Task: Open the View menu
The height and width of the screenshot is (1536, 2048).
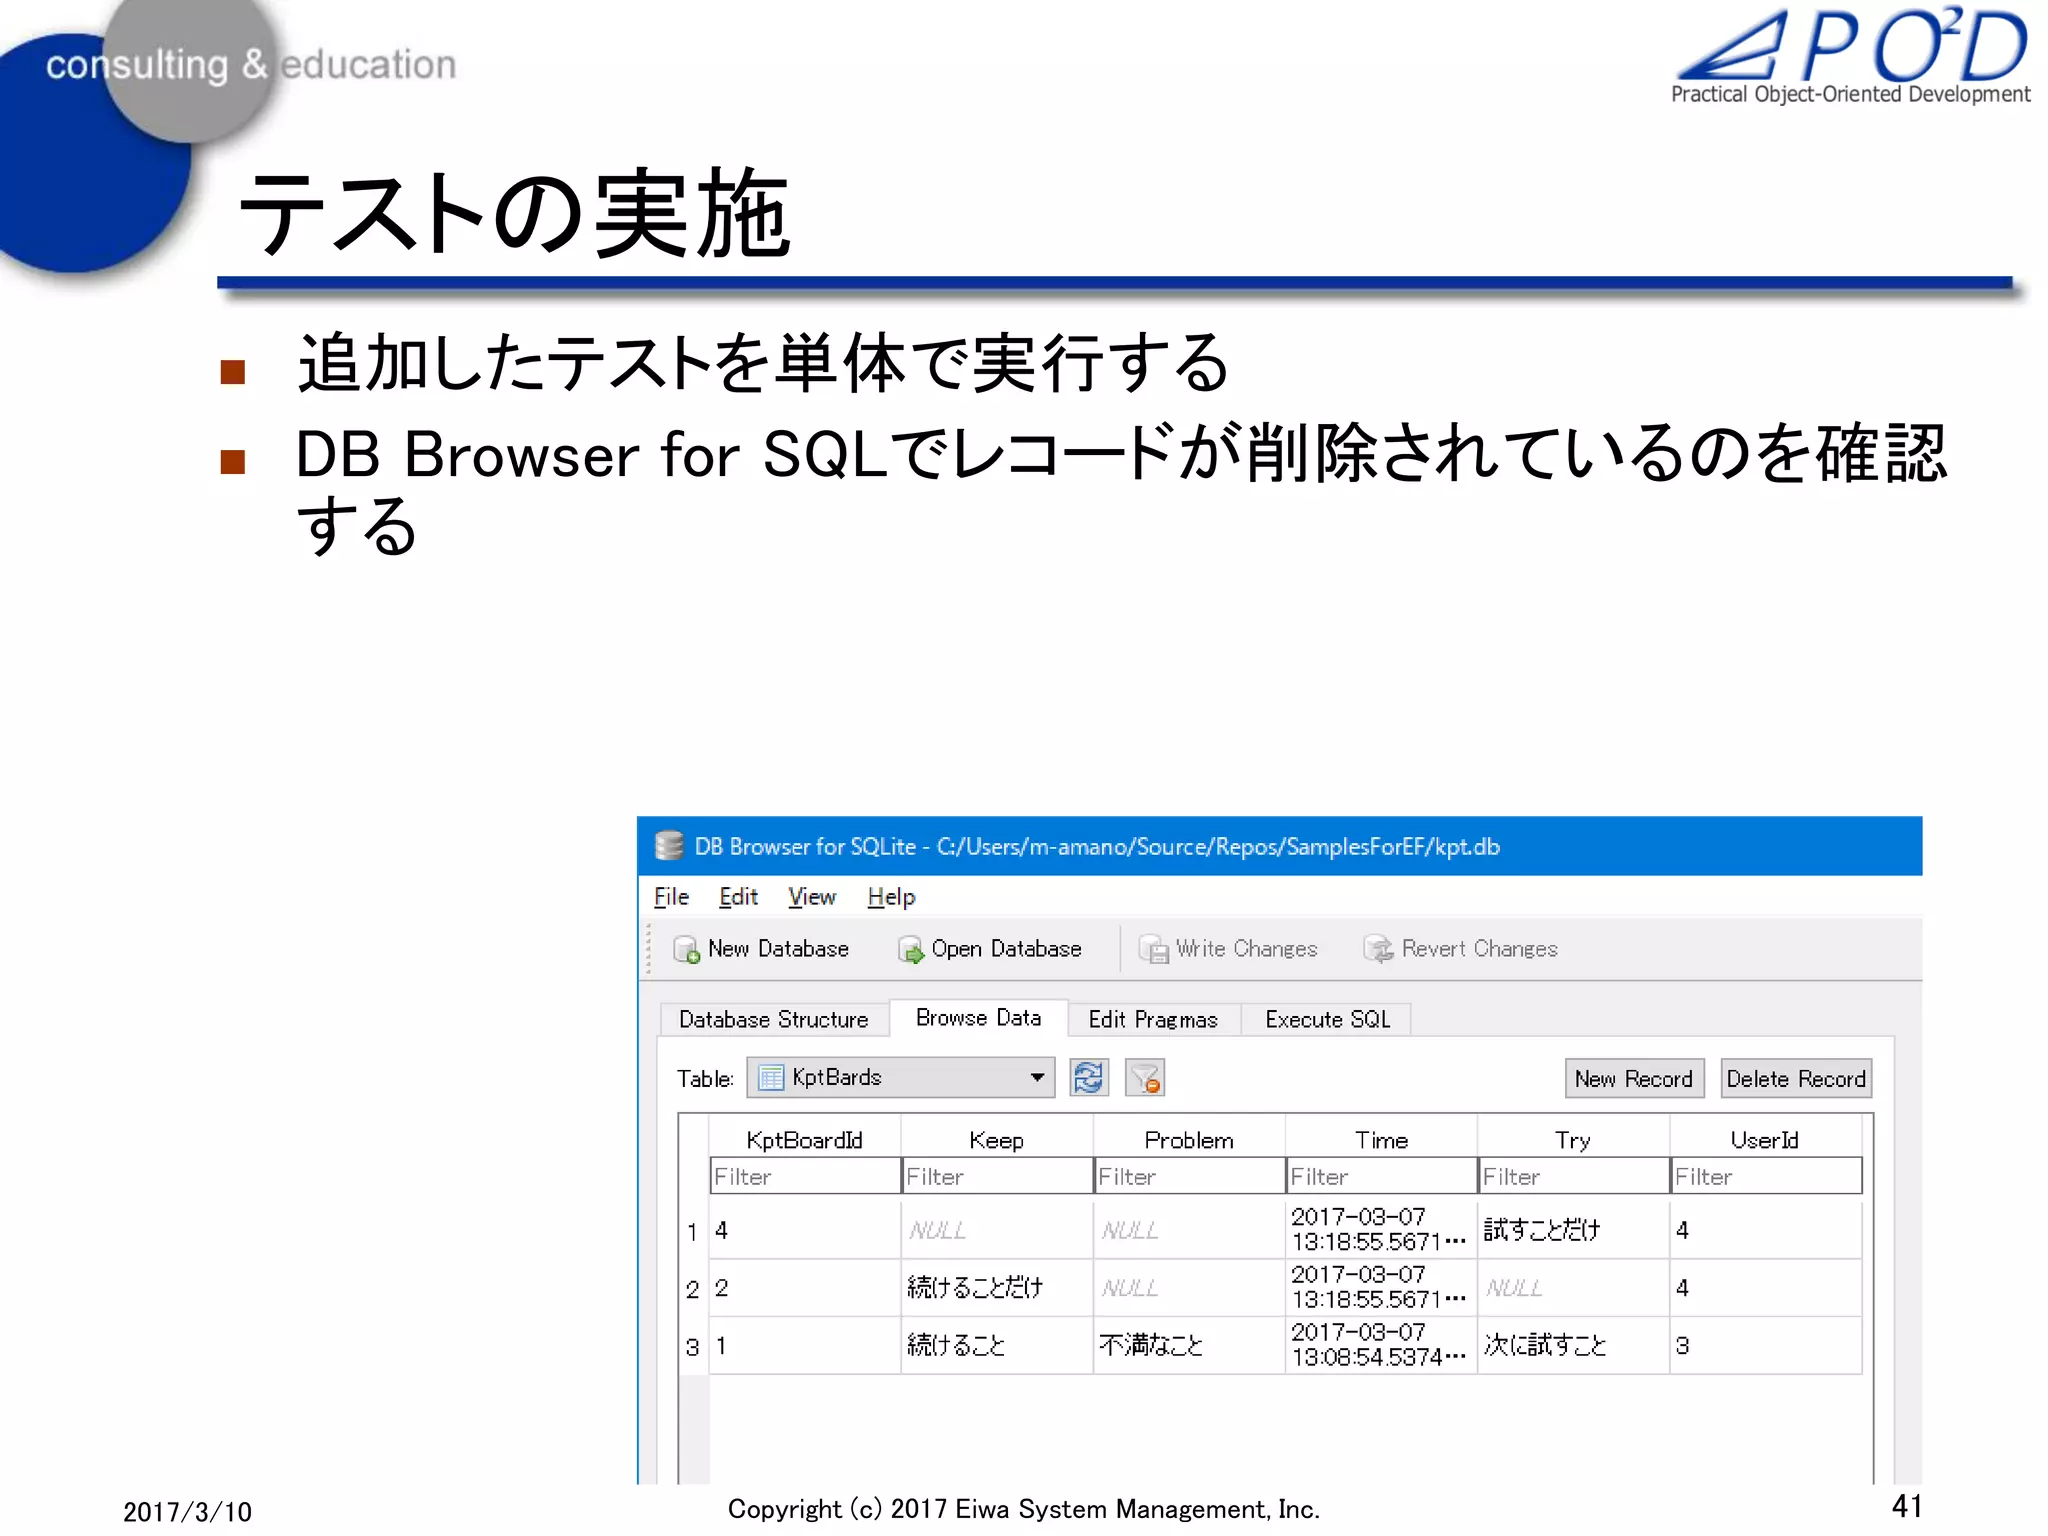Action: pos(811,897)
